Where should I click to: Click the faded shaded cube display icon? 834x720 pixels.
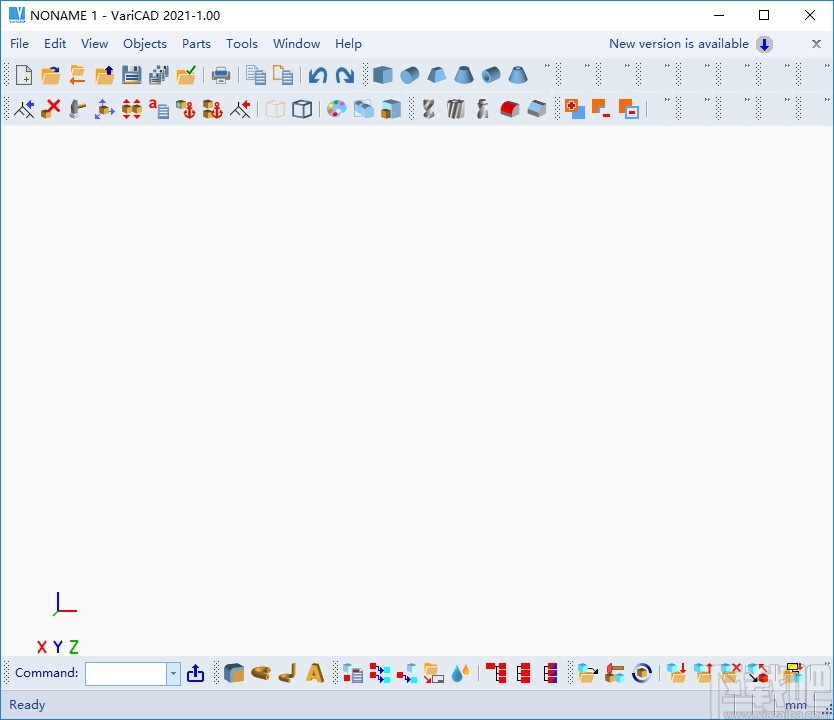pos(275,109)
